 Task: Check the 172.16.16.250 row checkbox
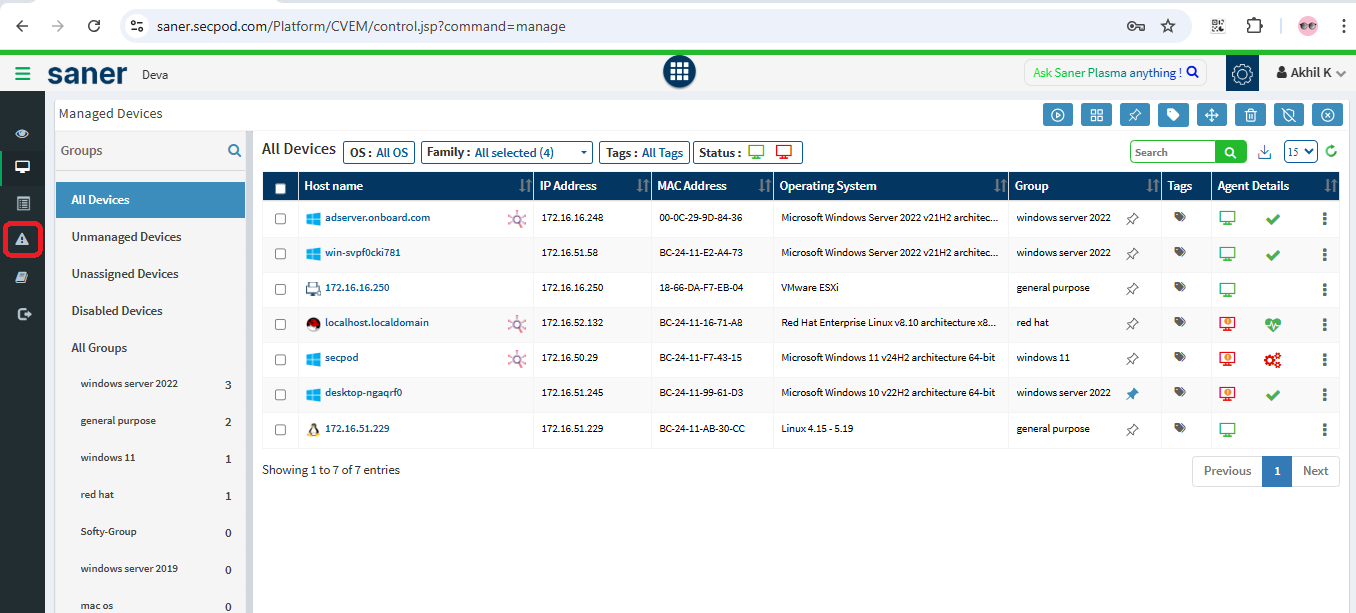[280, 289]
